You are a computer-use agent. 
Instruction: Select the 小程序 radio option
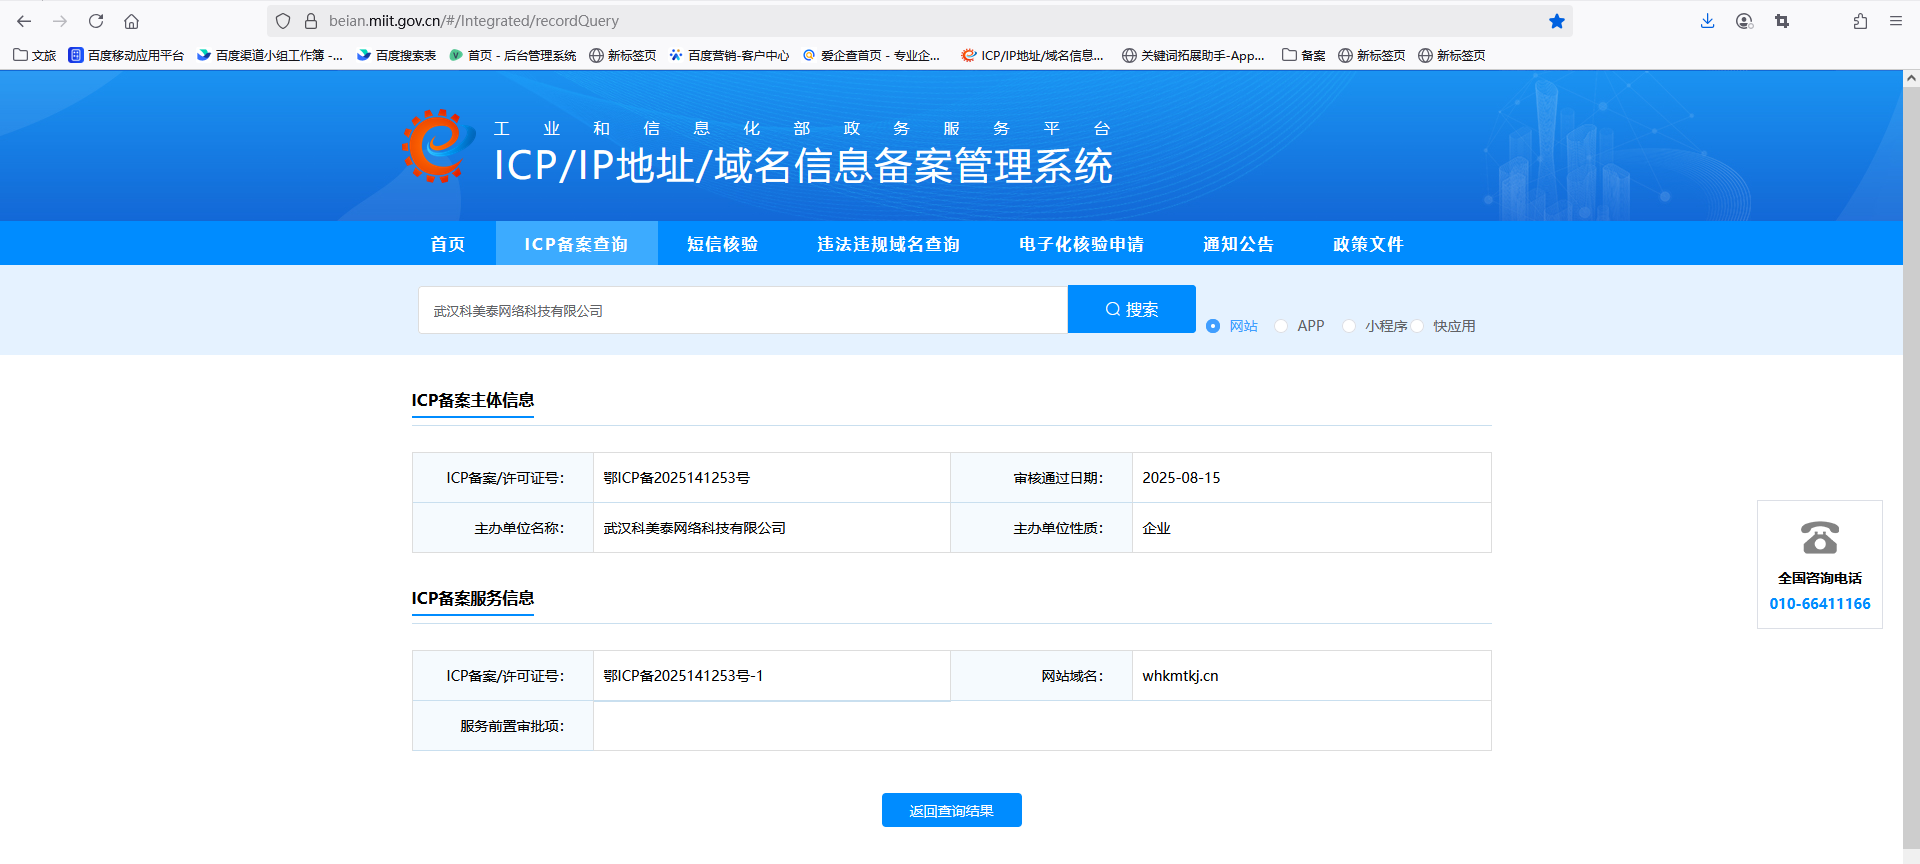1349,326
